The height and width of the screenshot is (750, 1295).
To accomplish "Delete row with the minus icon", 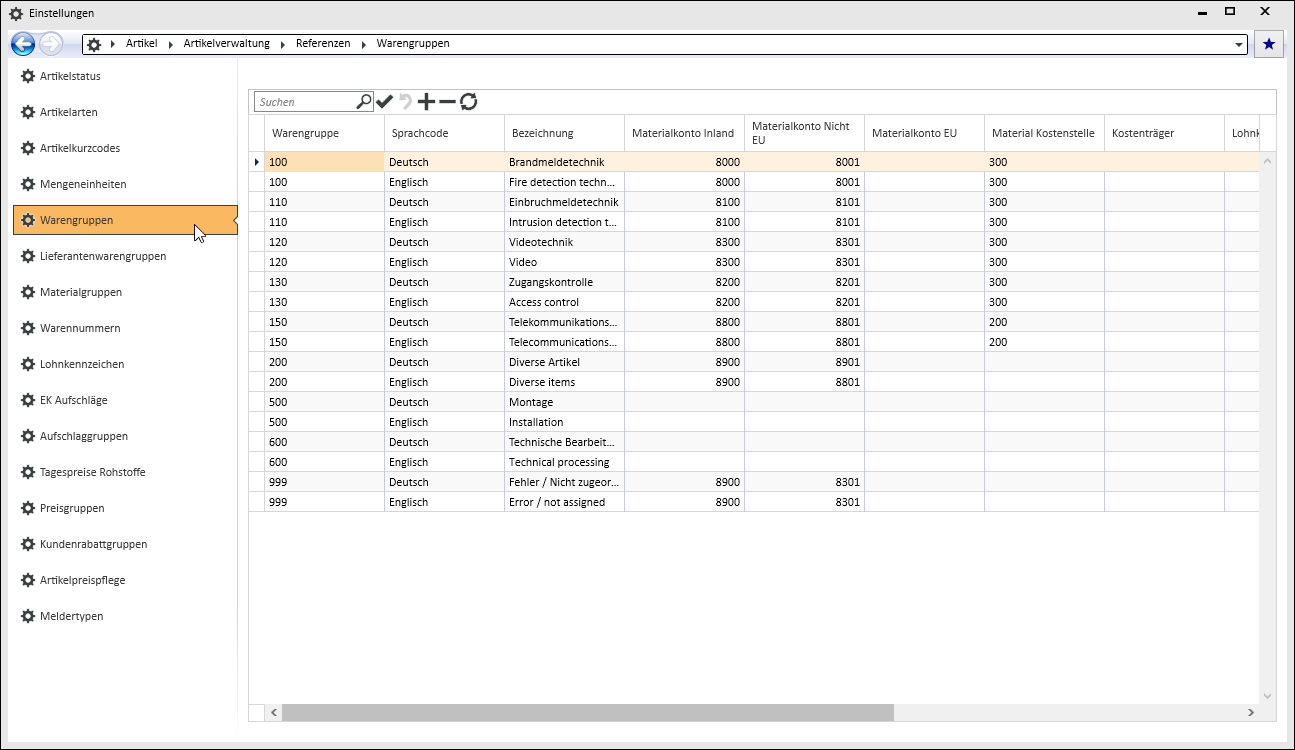I will click(447, 101).
